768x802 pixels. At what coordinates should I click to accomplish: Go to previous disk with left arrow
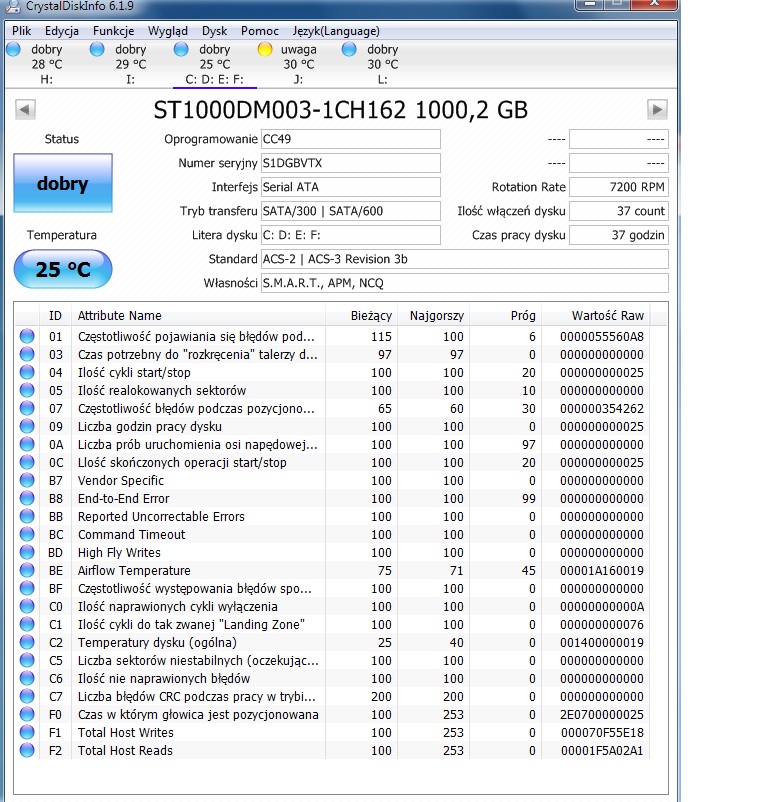coord(25,109)
